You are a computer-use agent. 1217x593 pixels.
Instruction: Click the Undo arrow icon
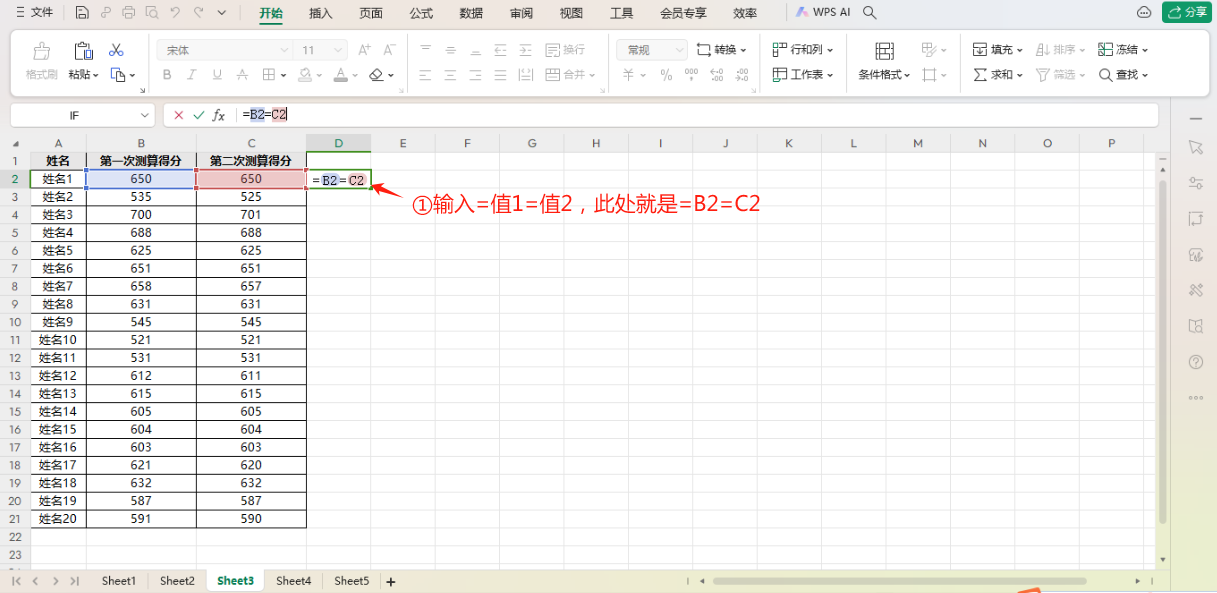click(x=175, y=13)
